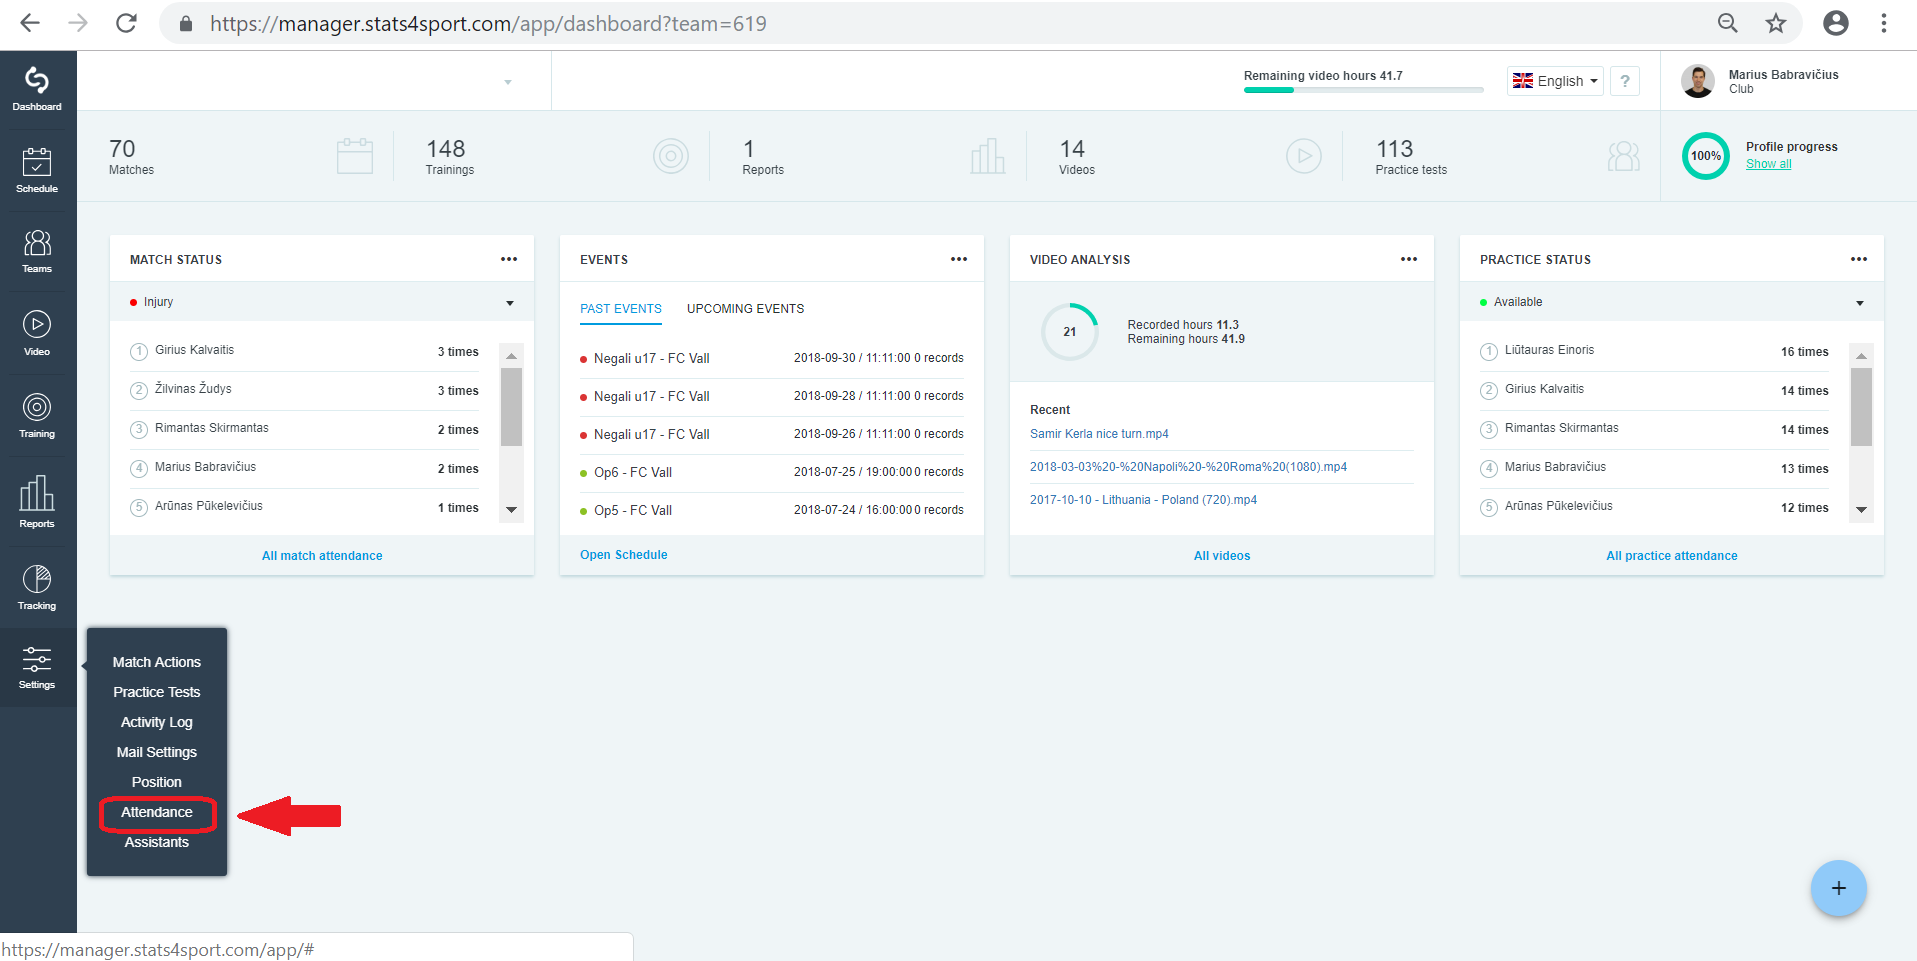Bookmark this page with the star icon
The image size is (1917, 961).
(x=1776, y=23)
